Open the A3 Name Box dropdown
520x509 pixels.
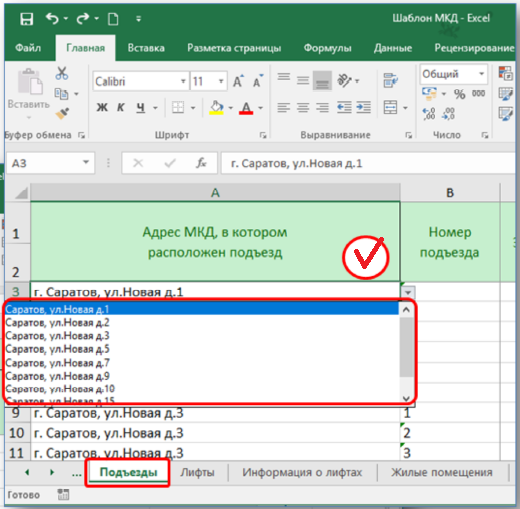(86, 163)
